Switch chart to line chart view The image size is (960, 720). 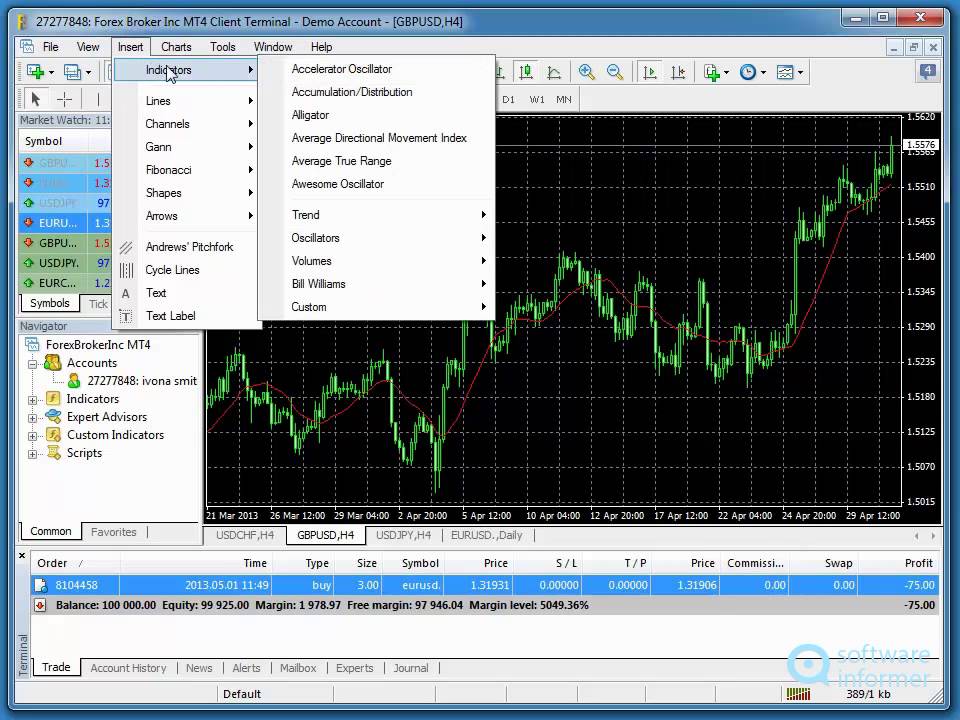pyautogui.click(x=554, y=72)
